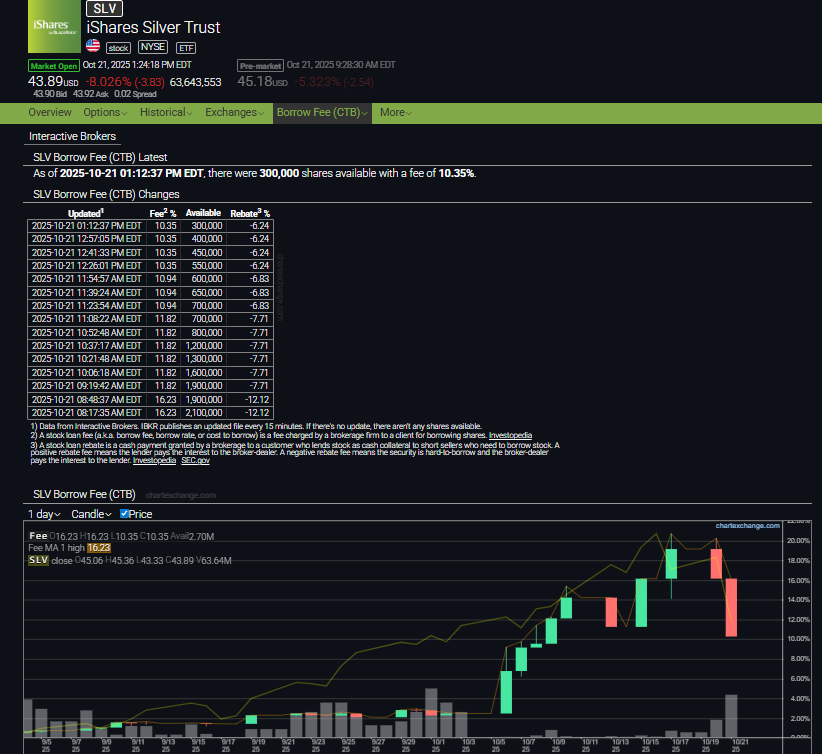This screenshot has width=822, height=754.
Task: Open the Candle chart type dropdown
Action: click(91, 514)
